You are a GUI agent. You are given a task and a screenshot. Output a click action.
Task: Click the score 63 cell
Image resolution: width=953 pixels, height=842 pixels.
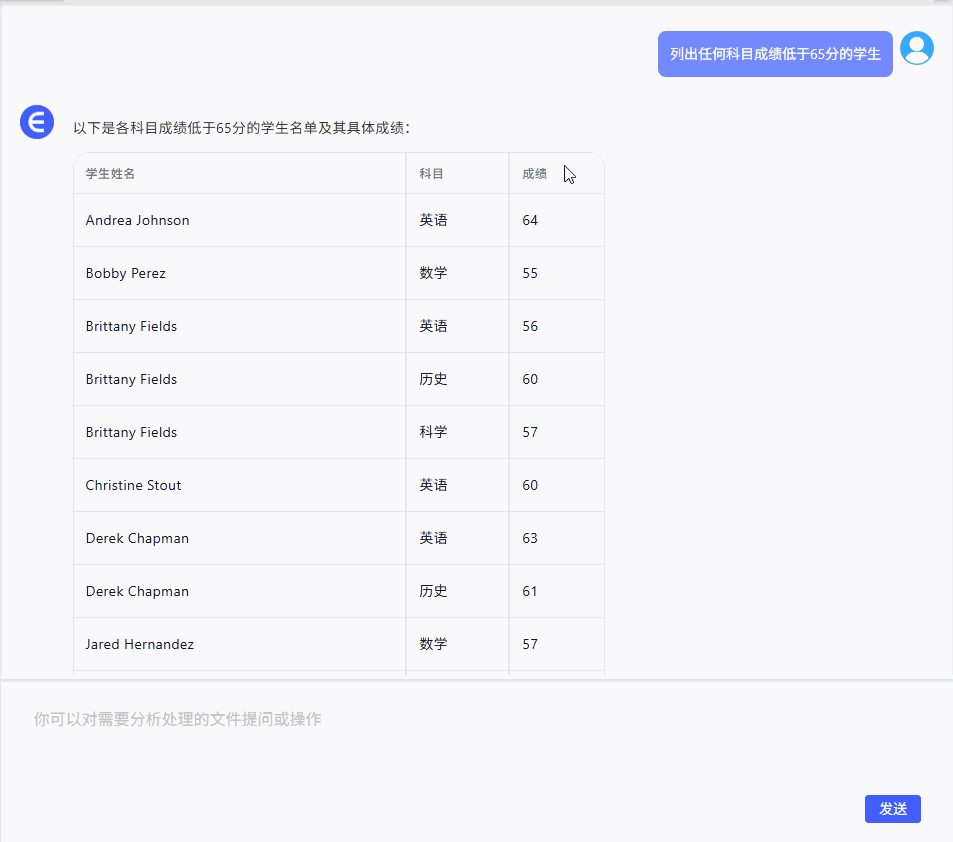pos(530,538)
